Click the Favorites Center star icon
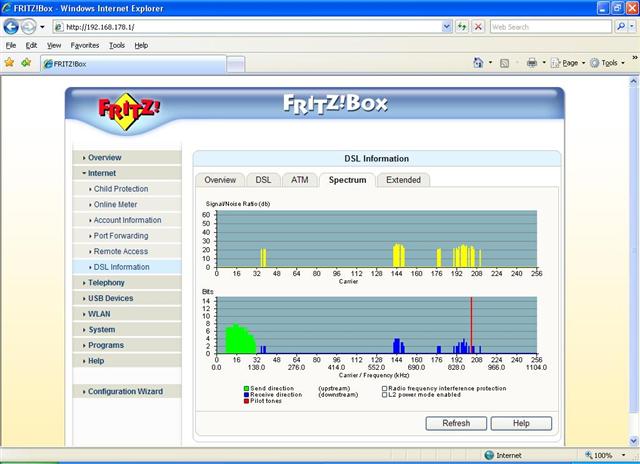Screen dimensions: 640x464 9,62
